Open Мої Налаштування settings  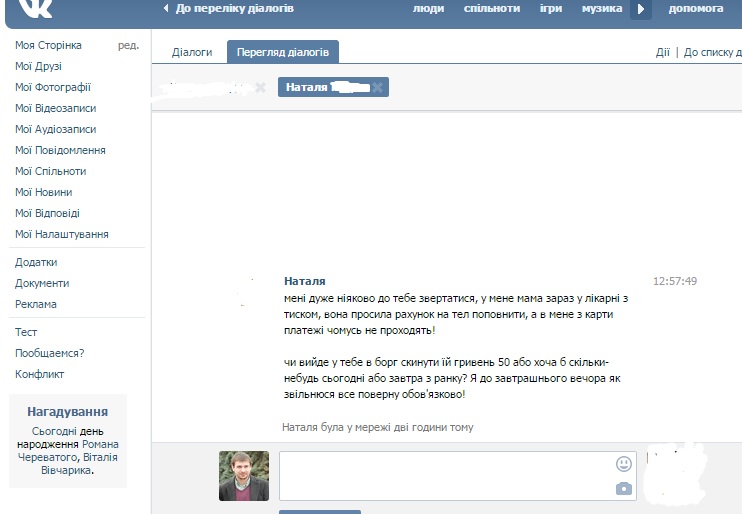click(x=62, y=234)
